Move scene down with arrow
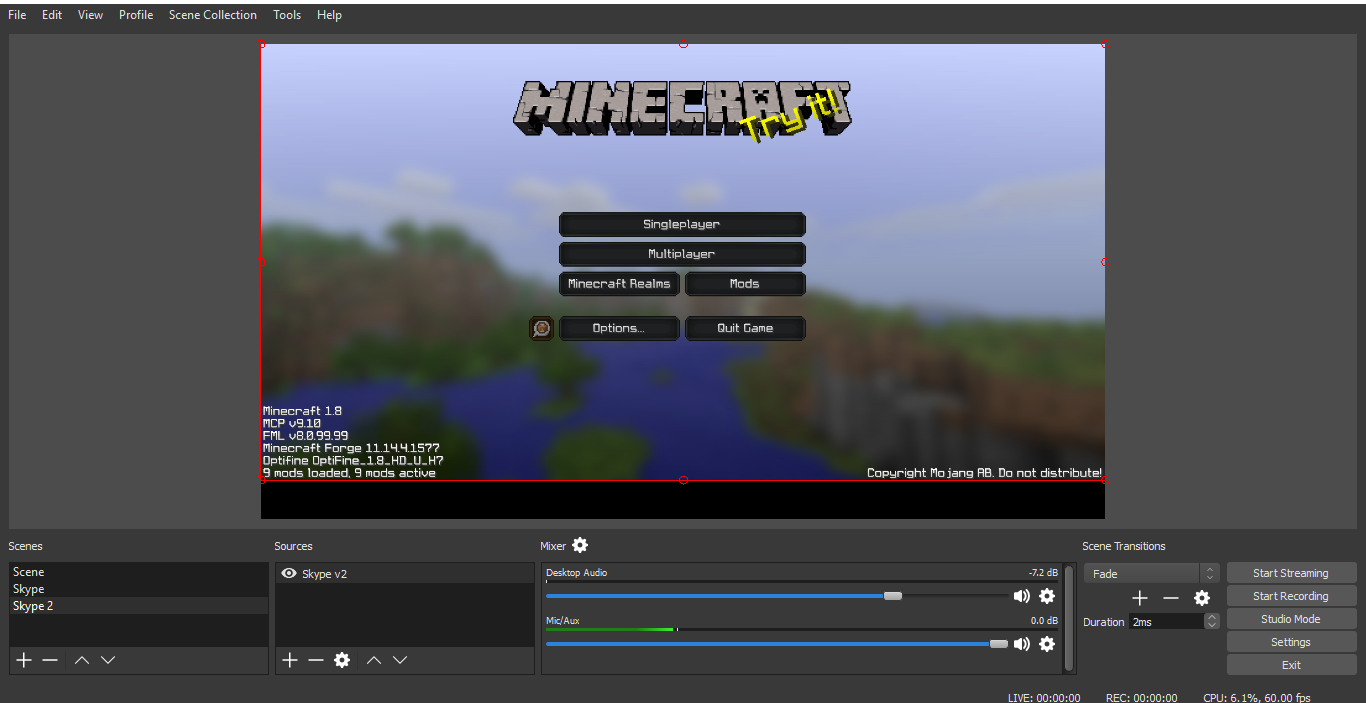Screen dimensions: 1366x703 [x=108, y=660]
